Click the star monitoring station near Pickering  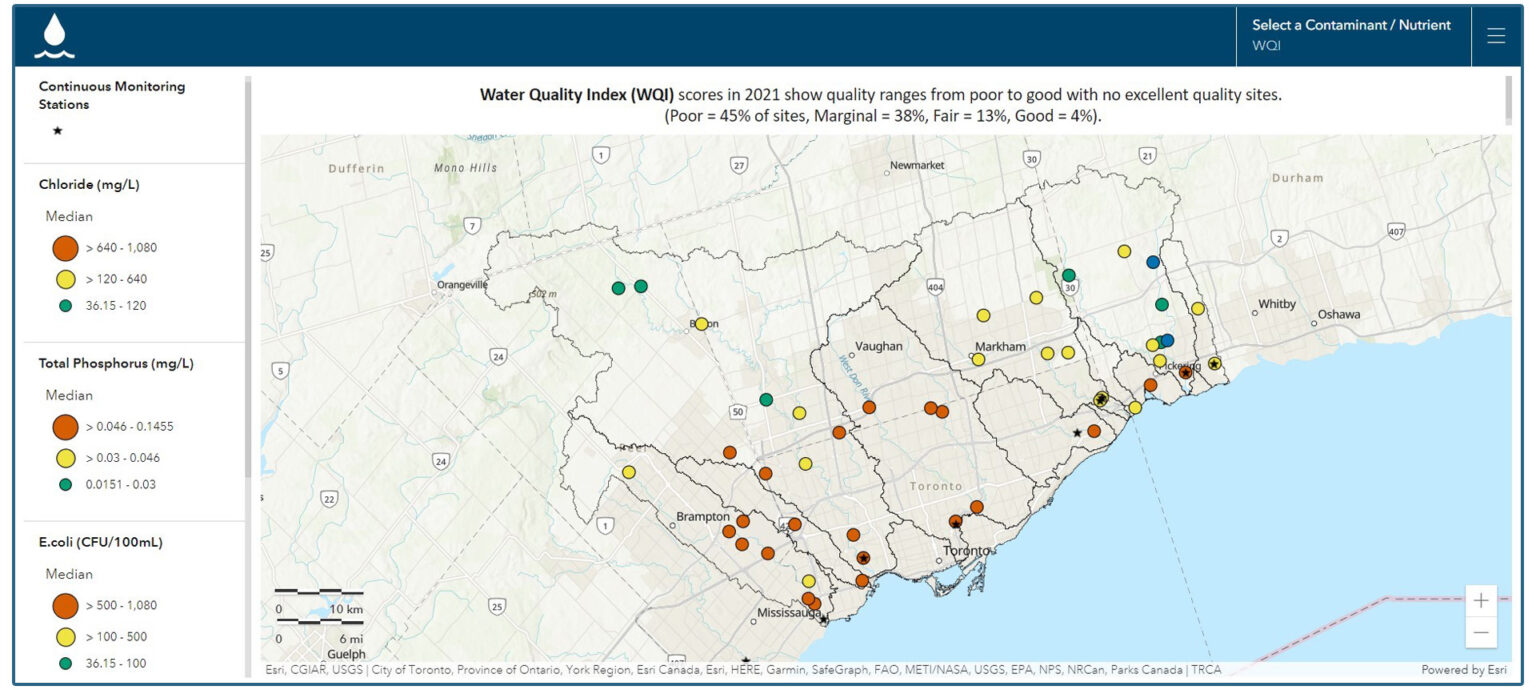(x=1186, y=371)
